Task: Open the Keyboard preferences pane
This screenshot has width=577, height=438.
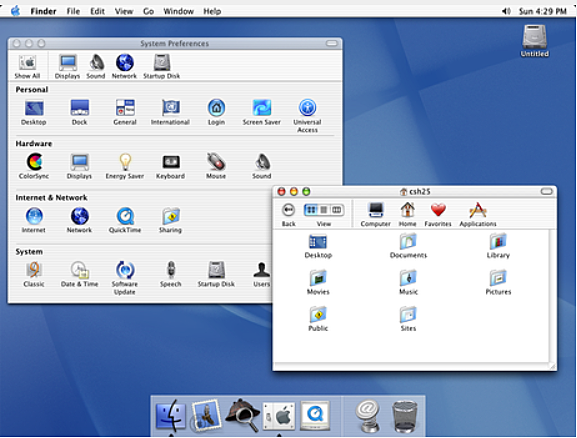Action: (170, 166)
